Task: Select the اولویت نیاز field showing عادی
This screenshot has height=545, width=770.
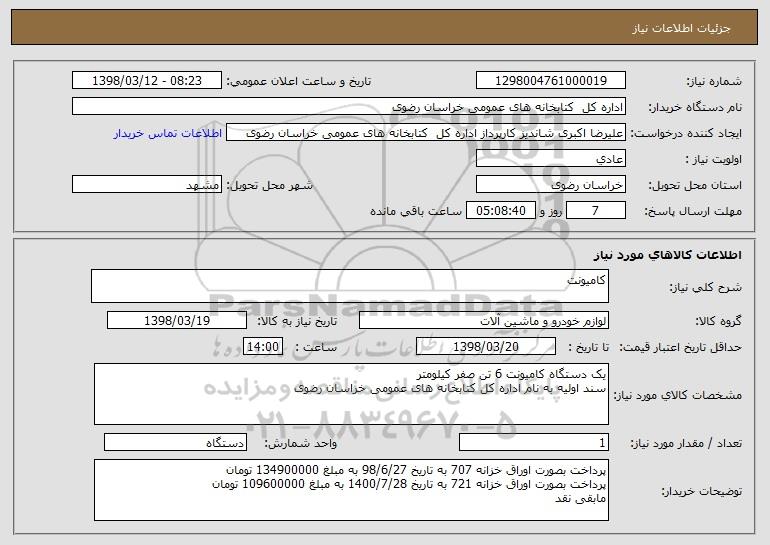Action: (551, 158)
